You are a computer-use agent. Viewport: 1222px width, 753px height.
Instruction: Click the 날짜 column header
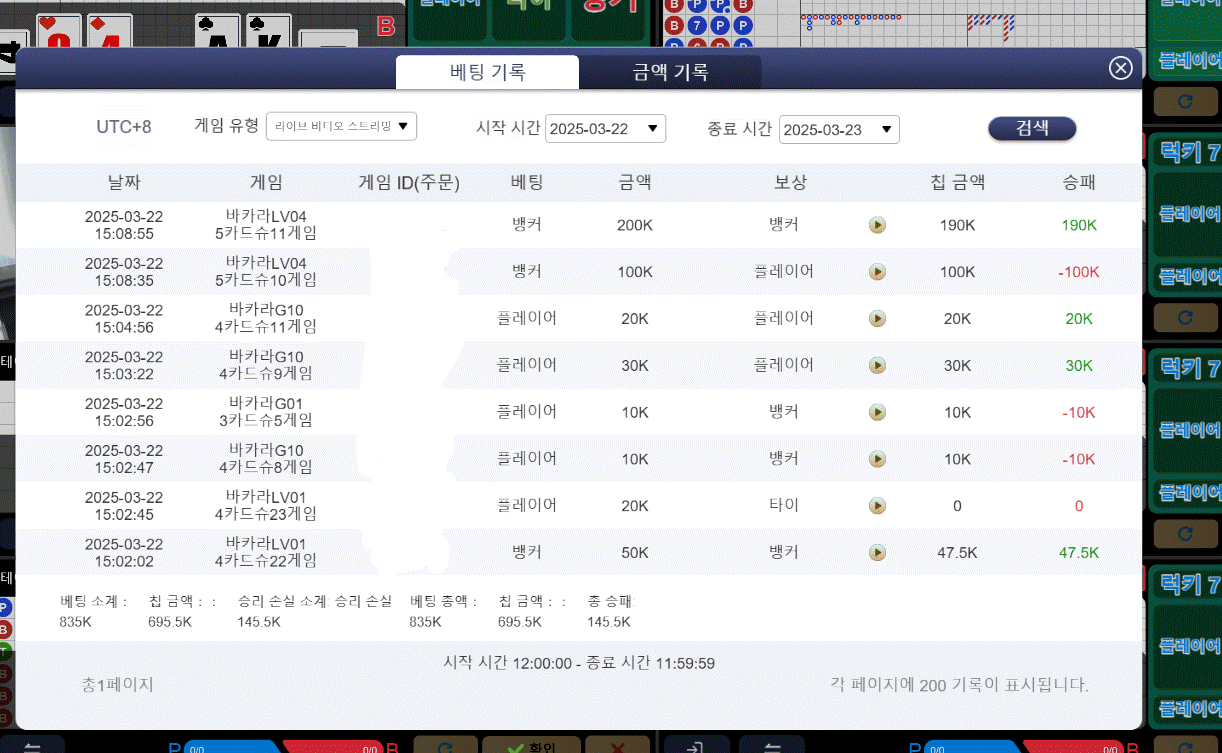click(x=125, y=182)
